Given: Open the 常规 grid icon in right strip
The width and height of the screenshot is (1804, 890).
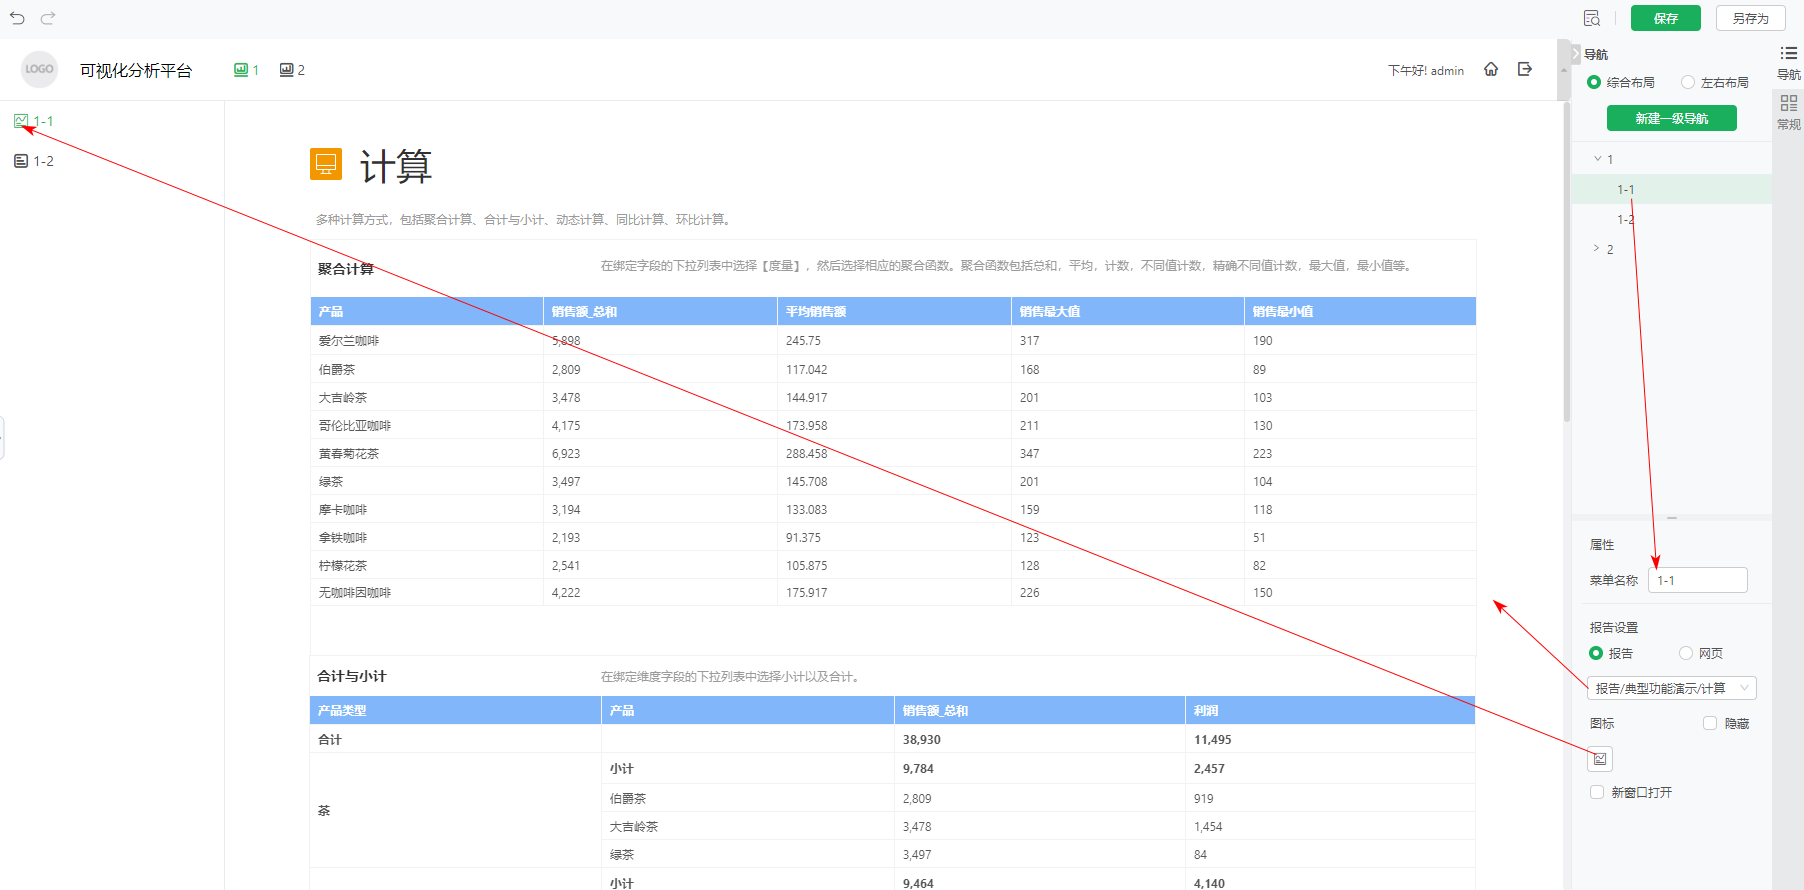Looking at the screenshot, I should pos(1788,104).
